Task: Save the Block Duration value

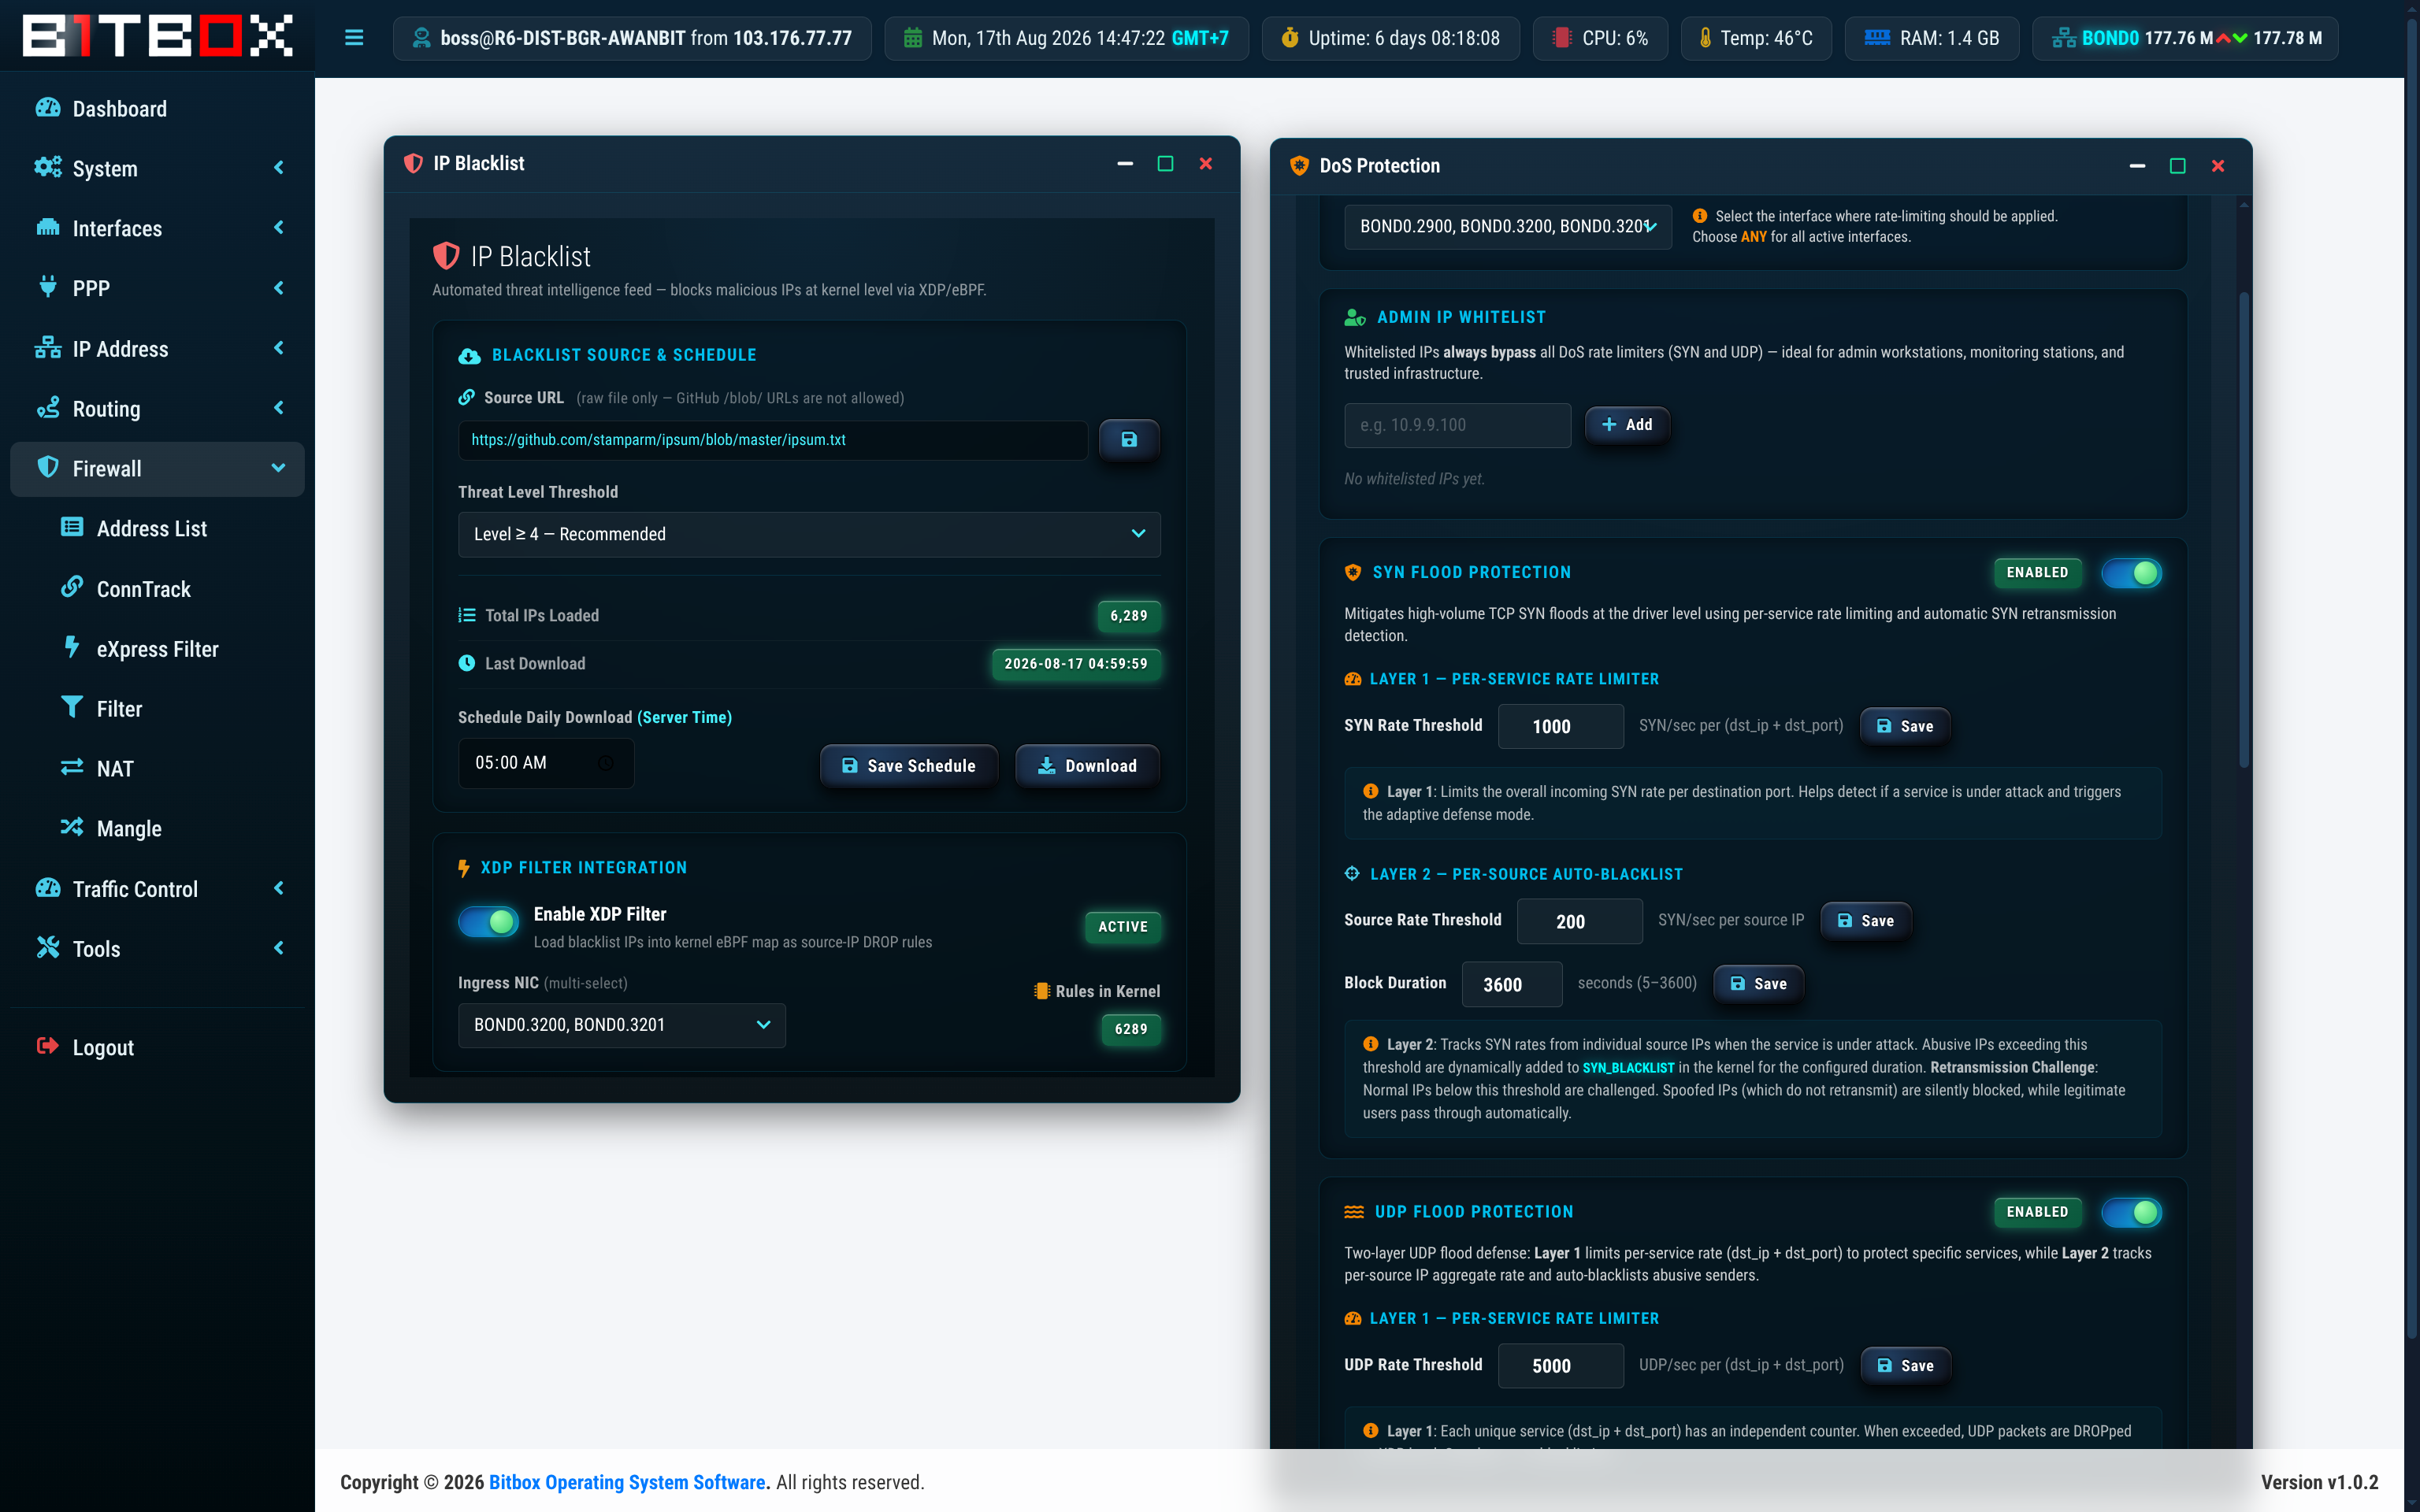Action: point(1758,984)
